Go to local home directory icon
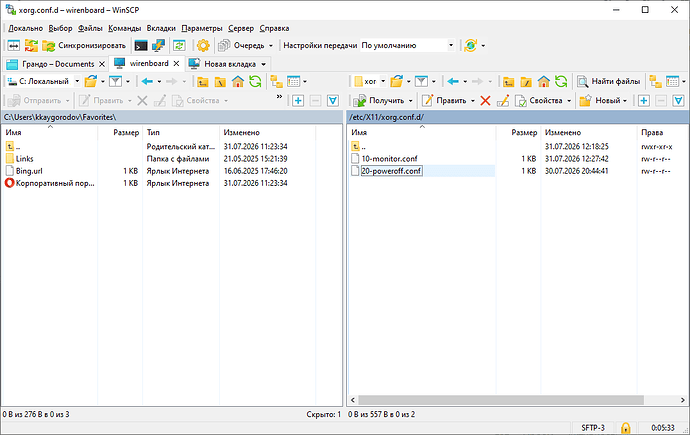This screenshot has height=435, width=690. [238, 81]
